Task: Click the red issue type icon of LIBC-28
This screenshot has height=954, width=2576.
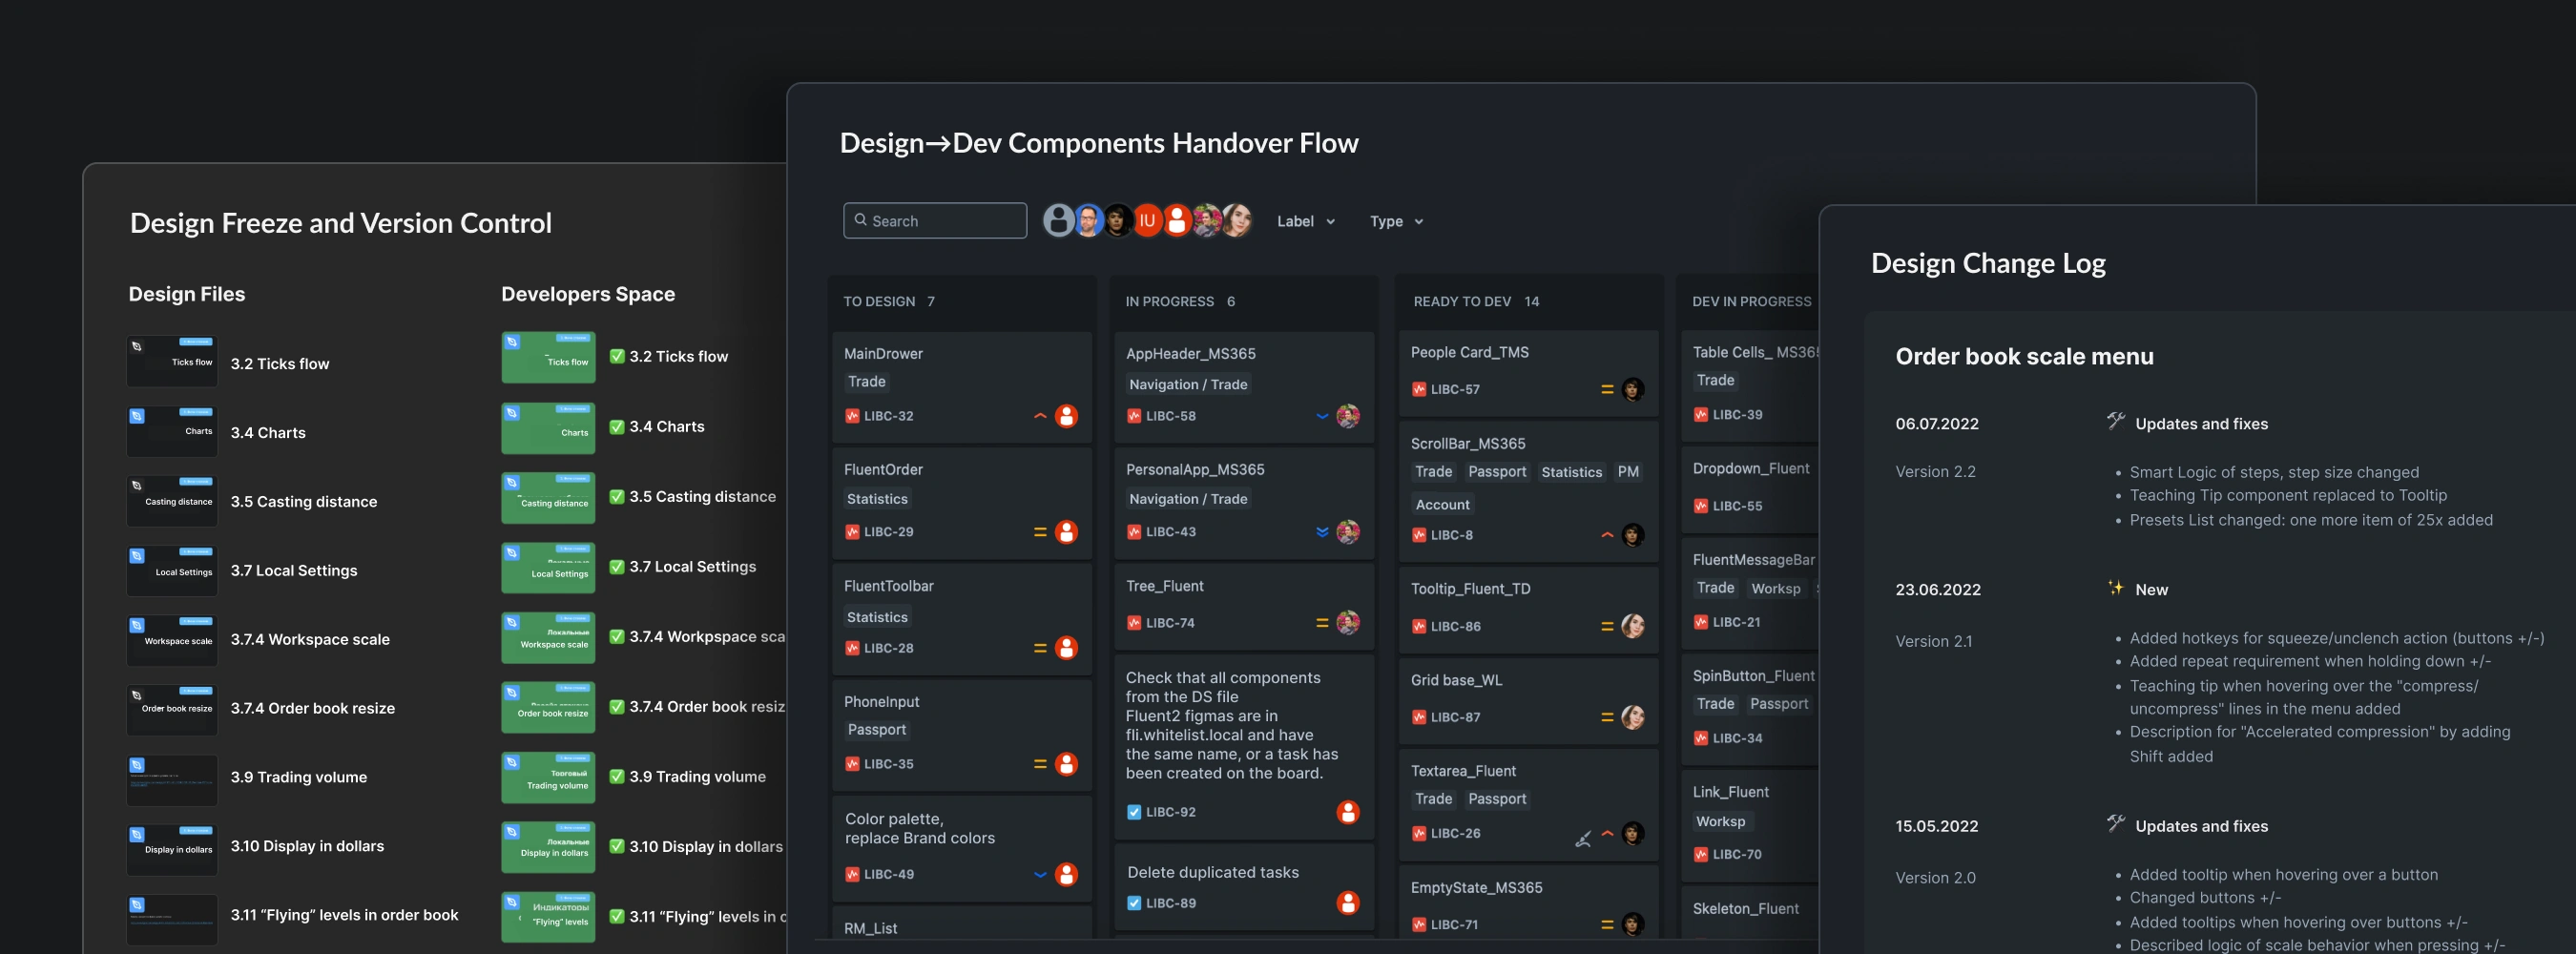Action: click(x=852, y=648)
